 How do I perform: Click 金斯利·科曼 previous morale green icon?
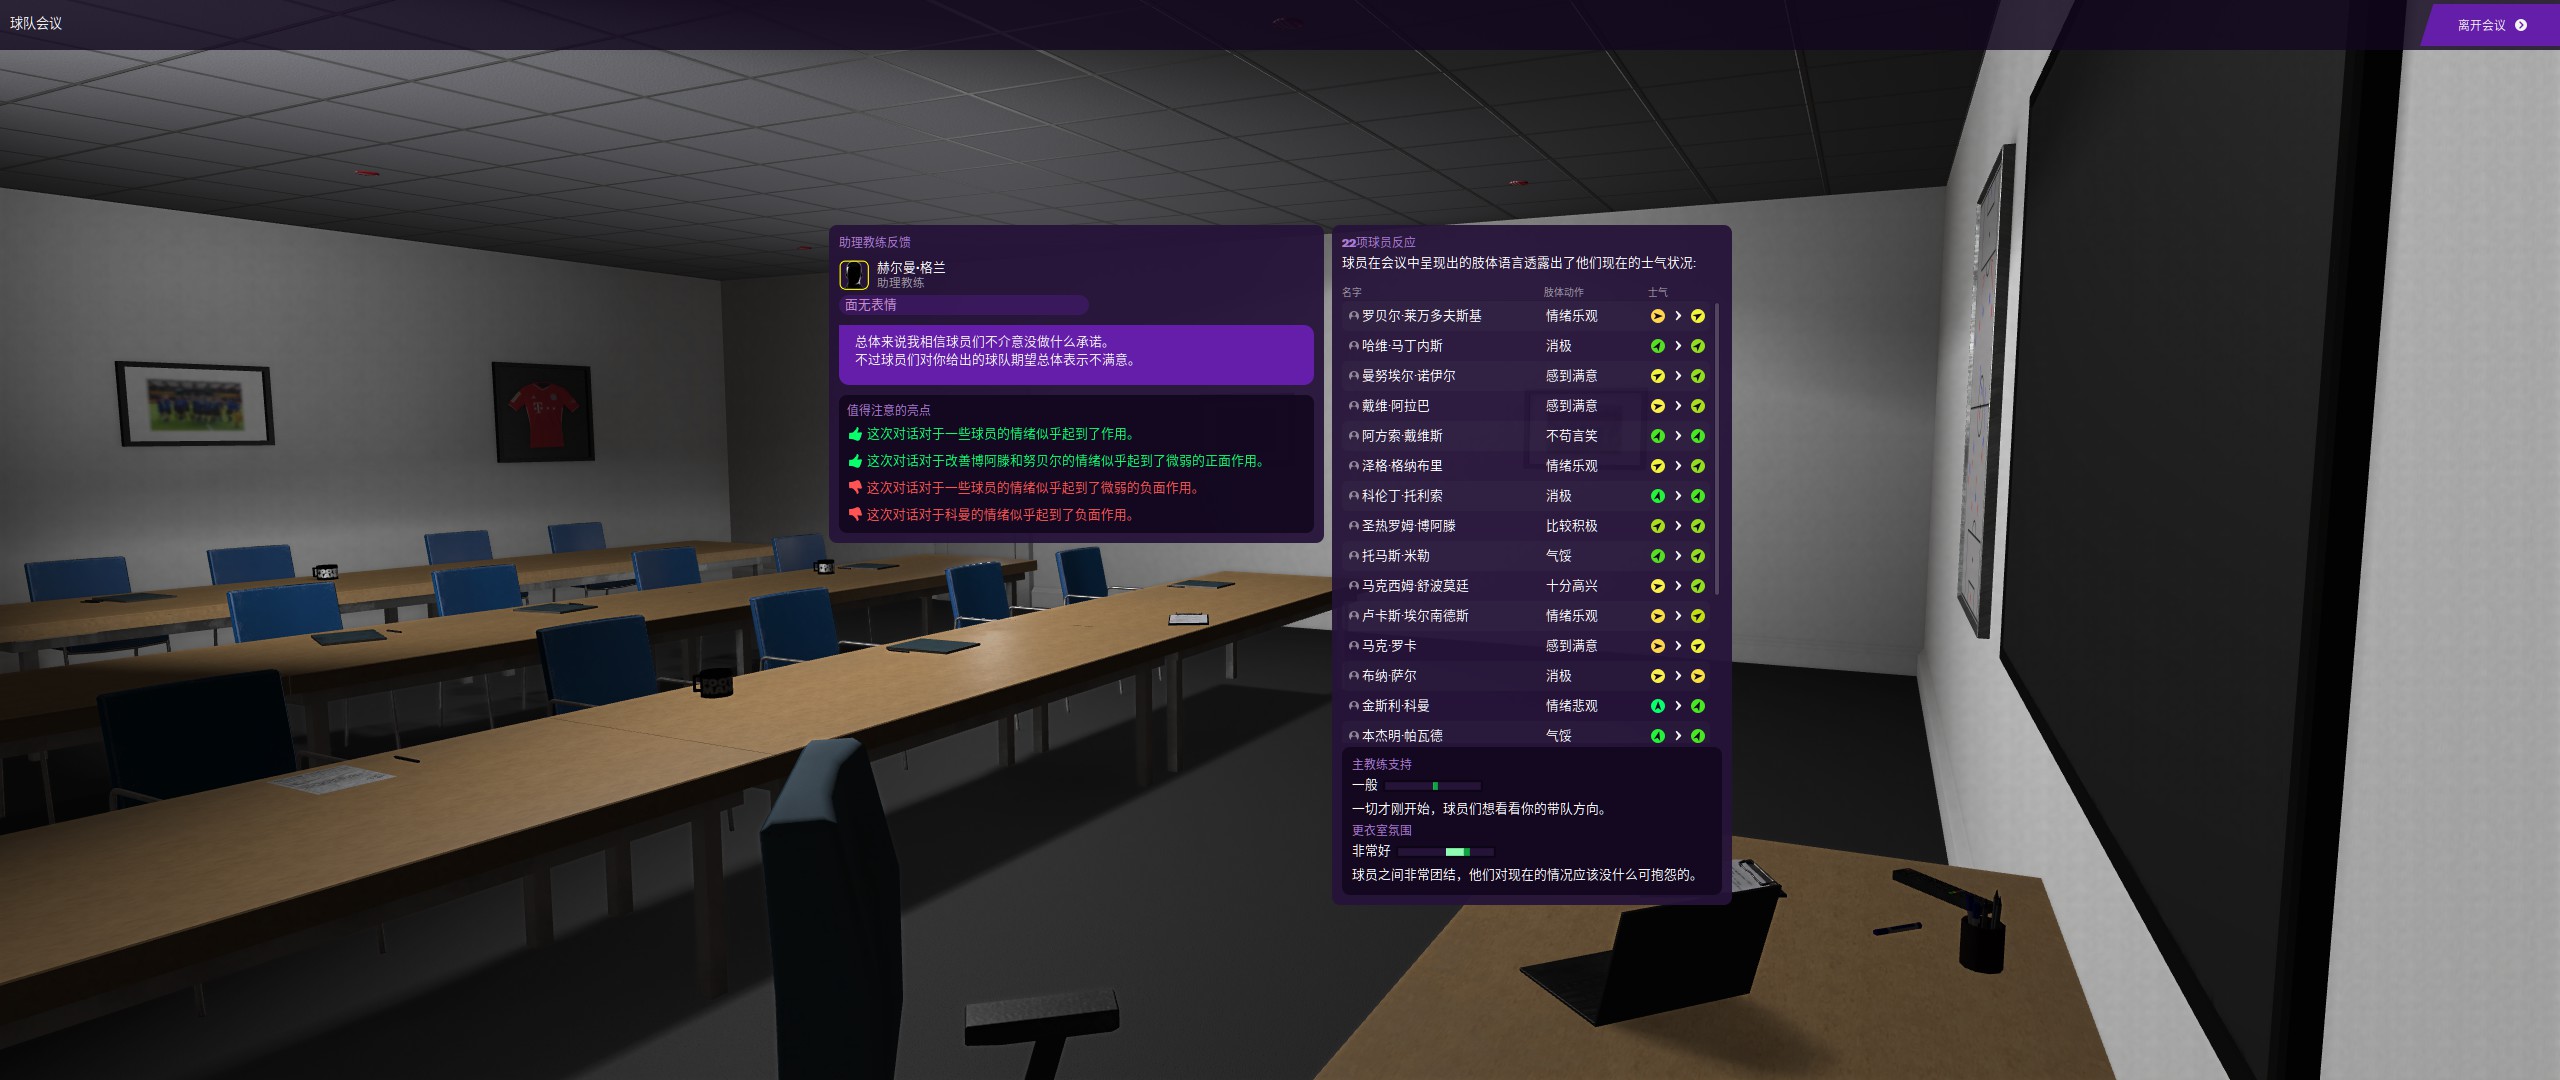[1657, 706]
